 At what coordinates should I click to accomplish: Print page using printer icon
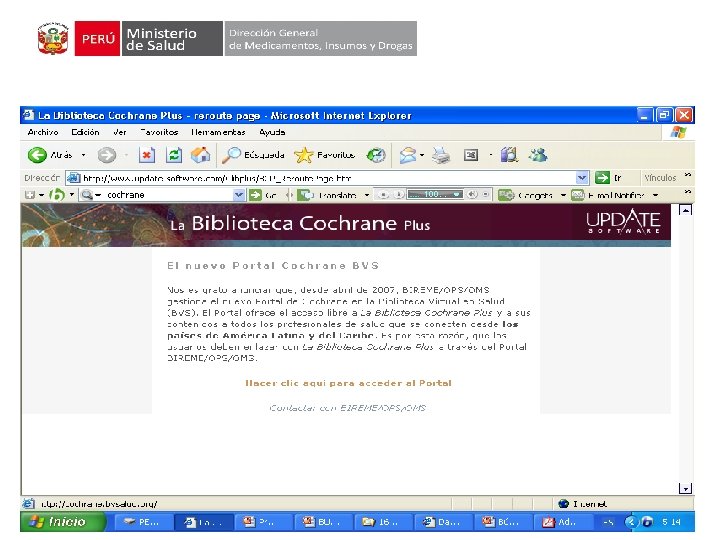tap(441, 155)
